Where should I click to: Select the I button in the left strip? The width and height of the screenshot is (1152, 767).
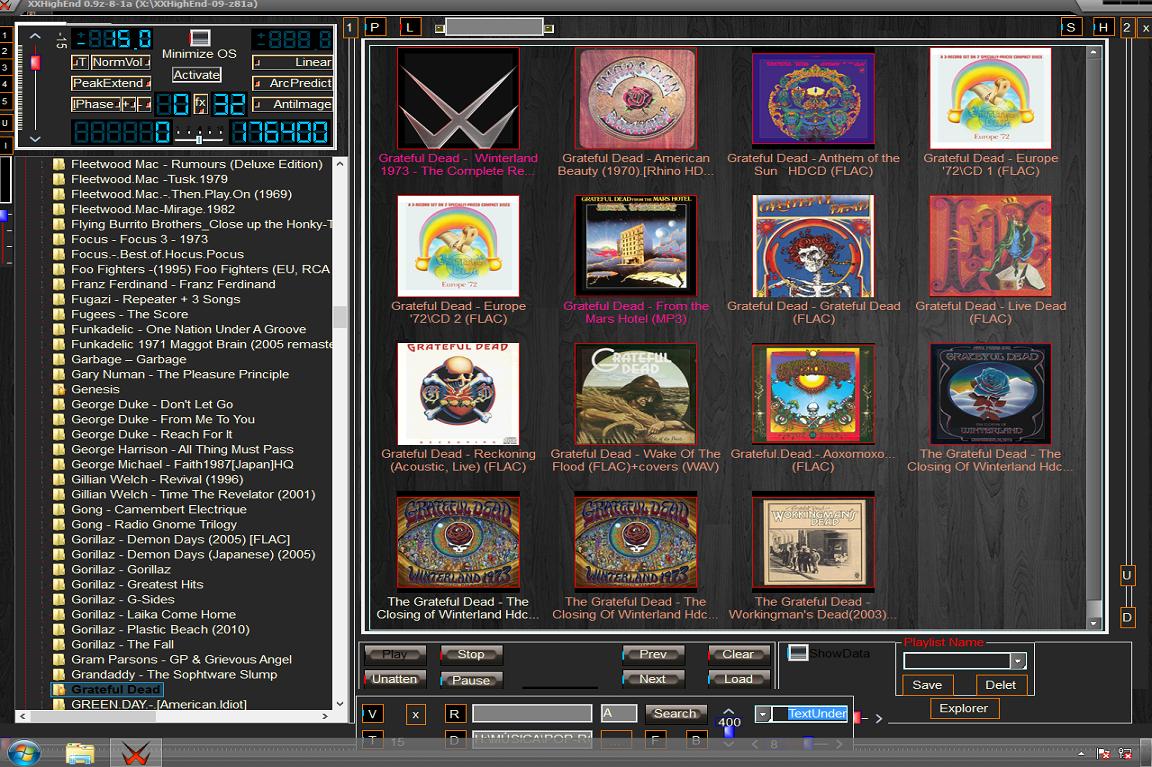coord(5,145)
